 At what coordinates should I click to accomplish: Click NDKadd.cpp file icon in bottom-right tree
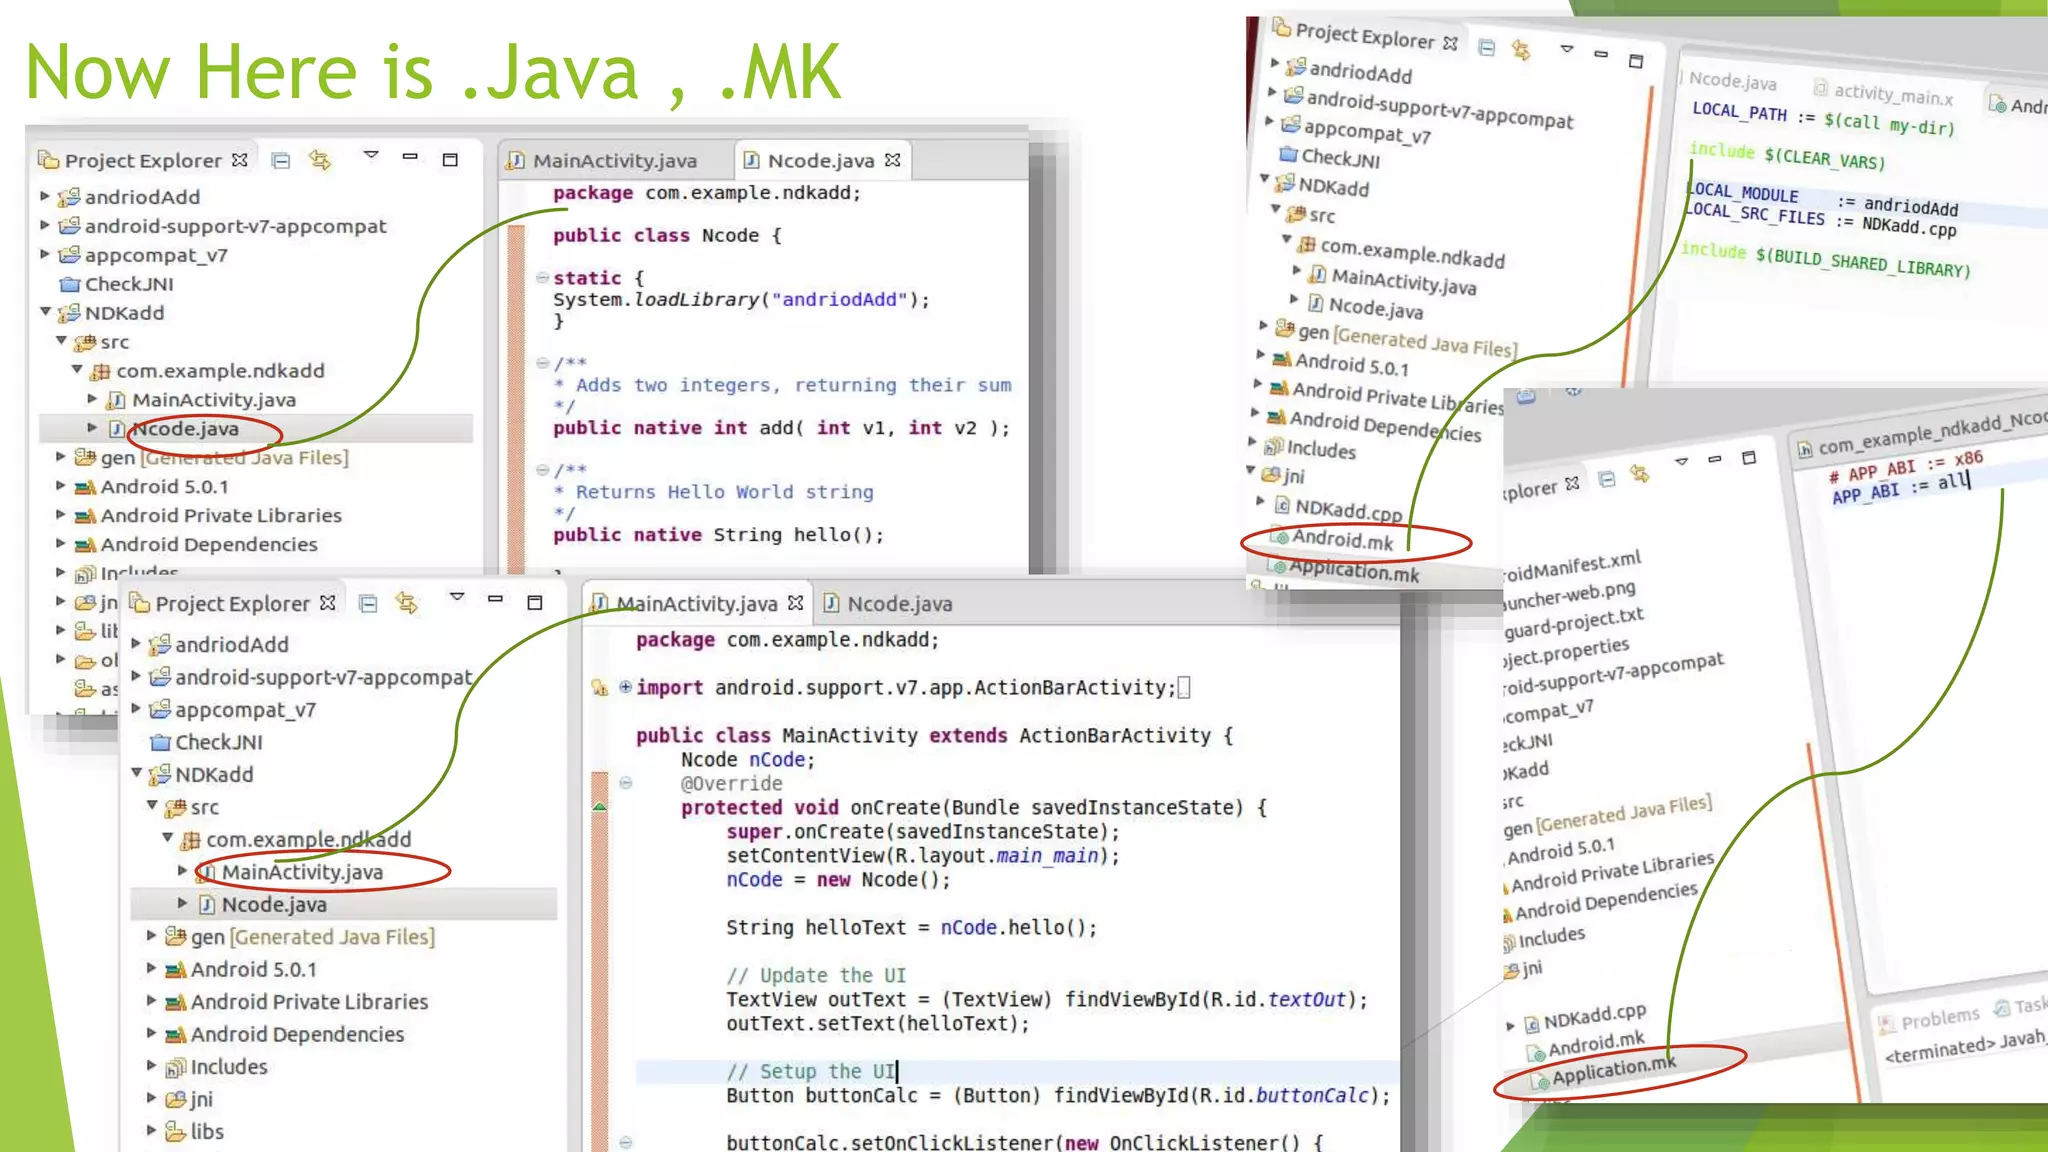(x=1531, y=1024)
